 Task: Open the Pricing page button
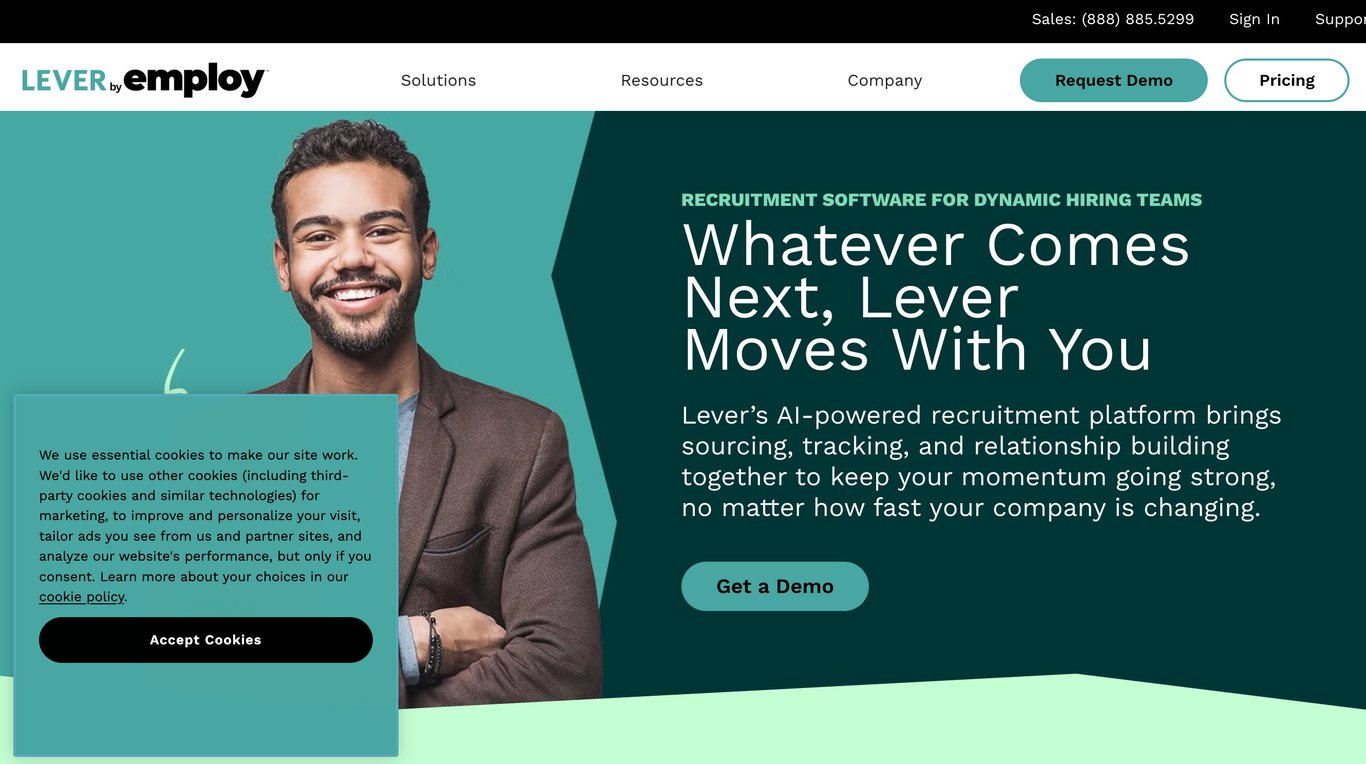pyautogui.click(x=1287, y=80)
